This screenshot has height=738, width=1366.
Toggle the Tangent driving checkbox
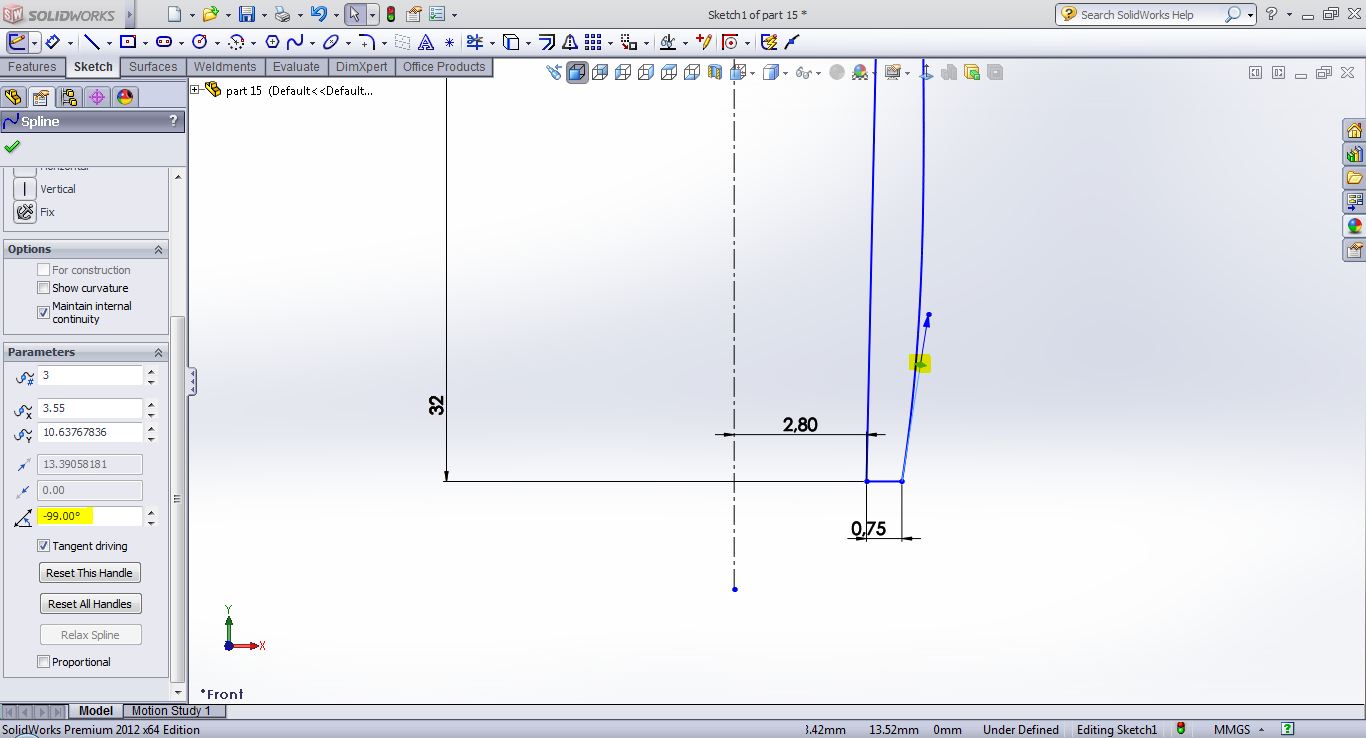click(x=43, y=546)
